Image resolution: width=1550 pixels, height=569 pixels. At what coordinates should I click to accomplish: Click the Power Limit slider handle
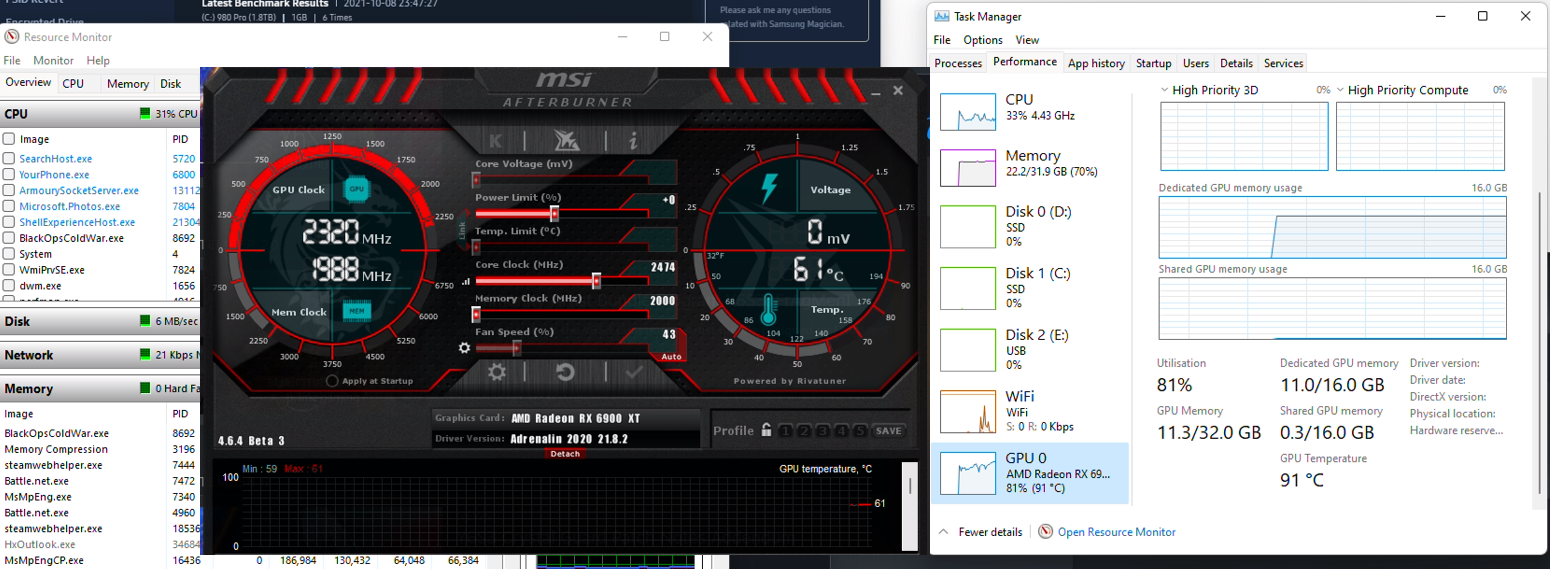[554, 213]
